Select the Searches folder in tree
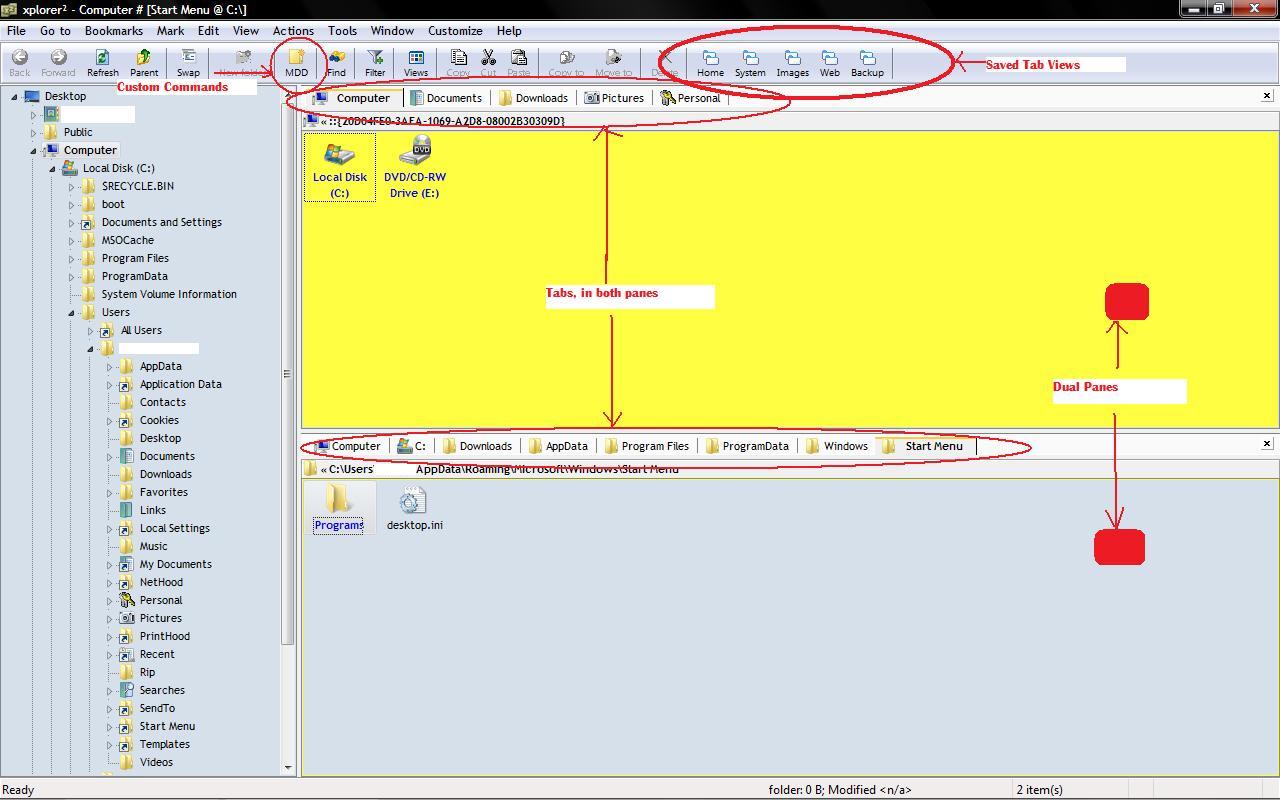The image size is (1280, 800). [x=161, y=690]
